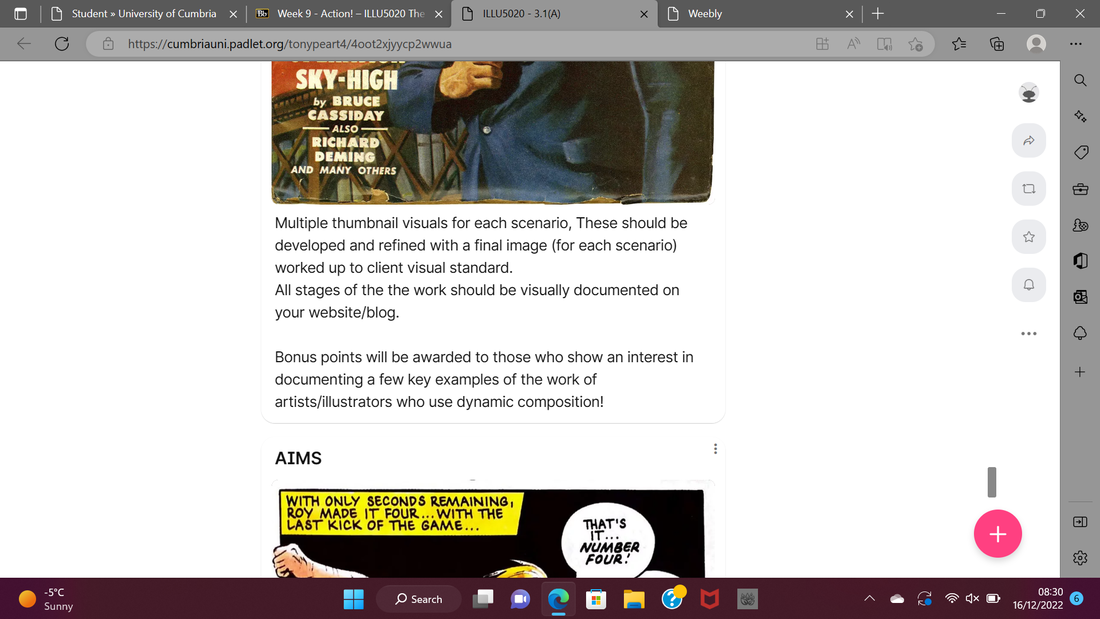Switch to Student » University of Cumbria tab
The width and height of the screenshot is (1100, 619).
point(144,13)
